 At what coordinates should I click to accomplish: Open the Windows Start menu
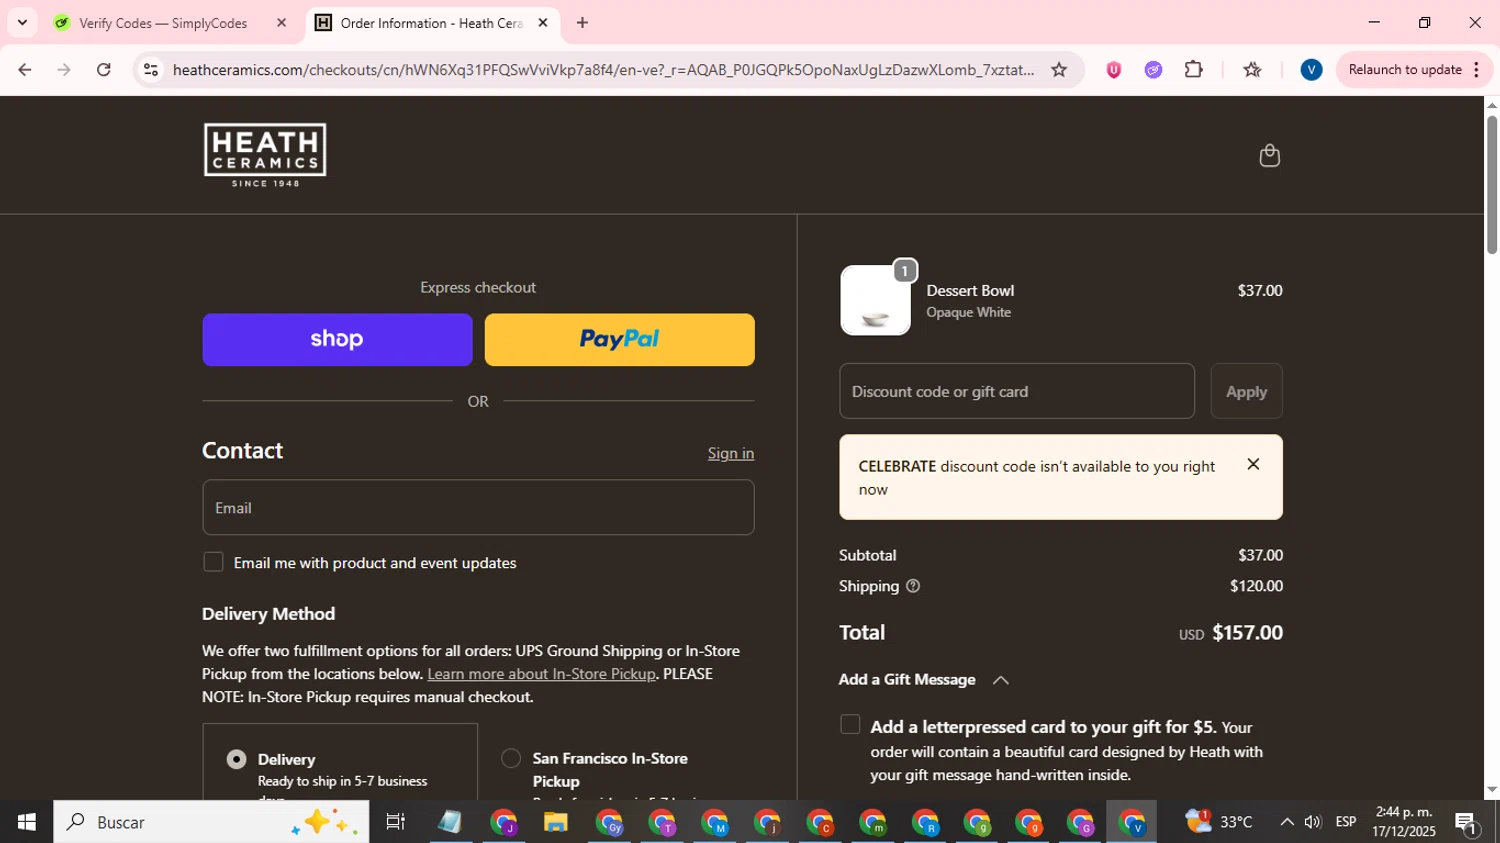[26, 822]
